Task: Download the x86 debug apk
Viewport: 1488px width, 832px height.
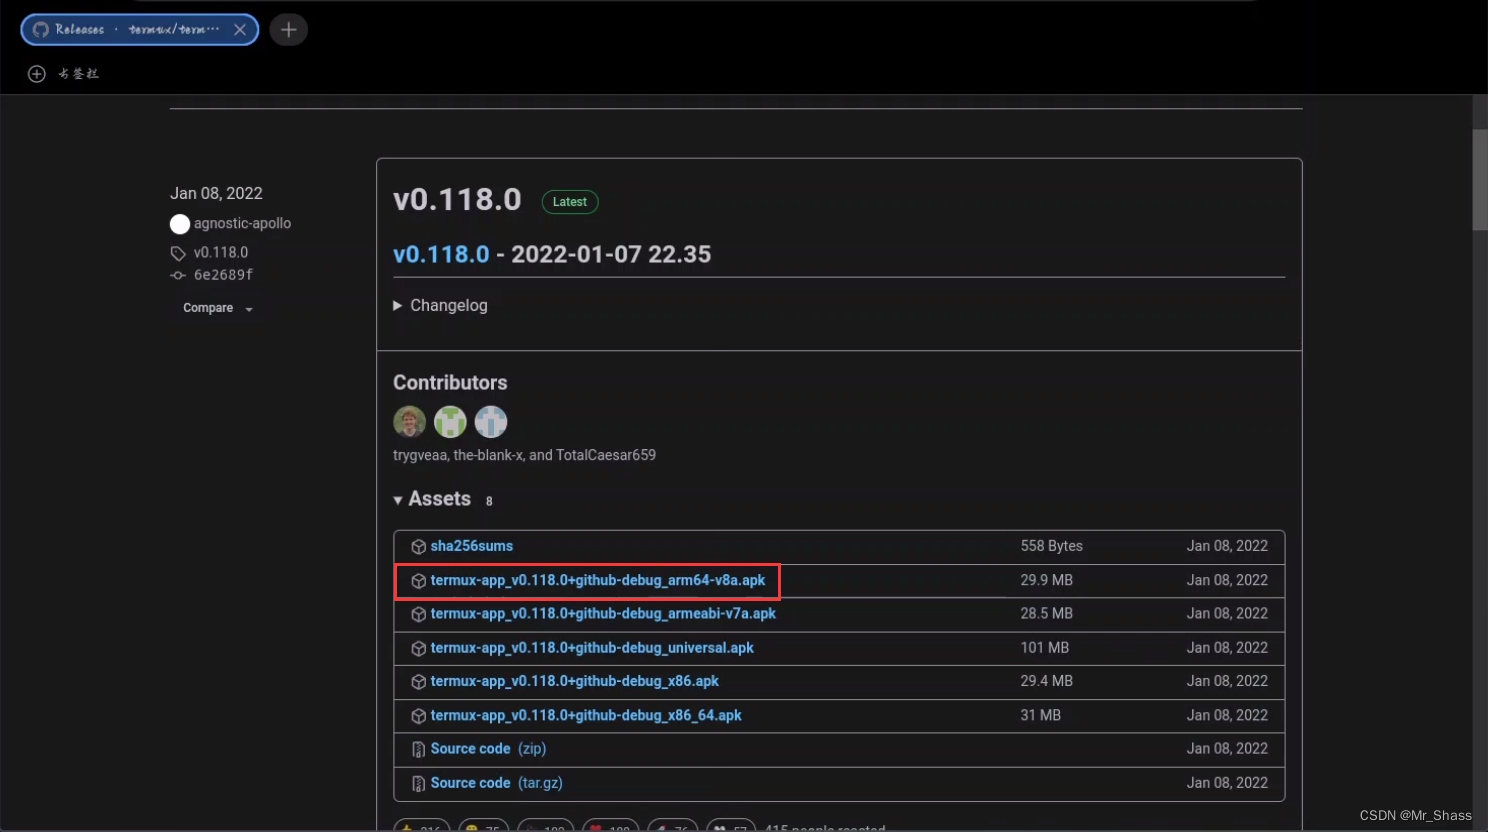Action: 575,681
